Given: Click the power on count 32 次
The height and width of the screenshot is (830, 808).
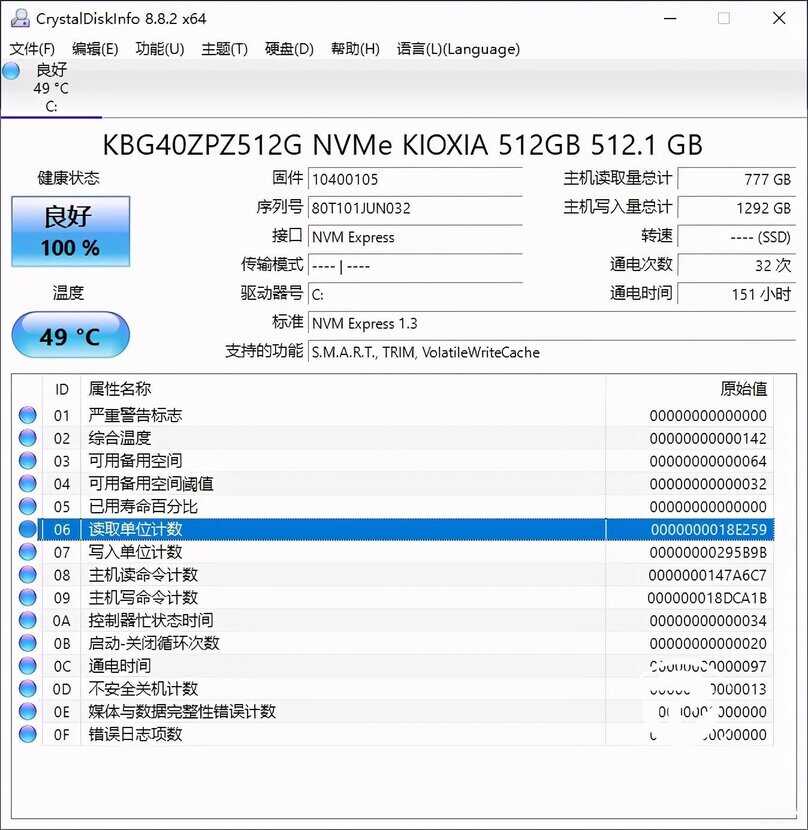Looking at the screenshot, I should pos(737,265).
